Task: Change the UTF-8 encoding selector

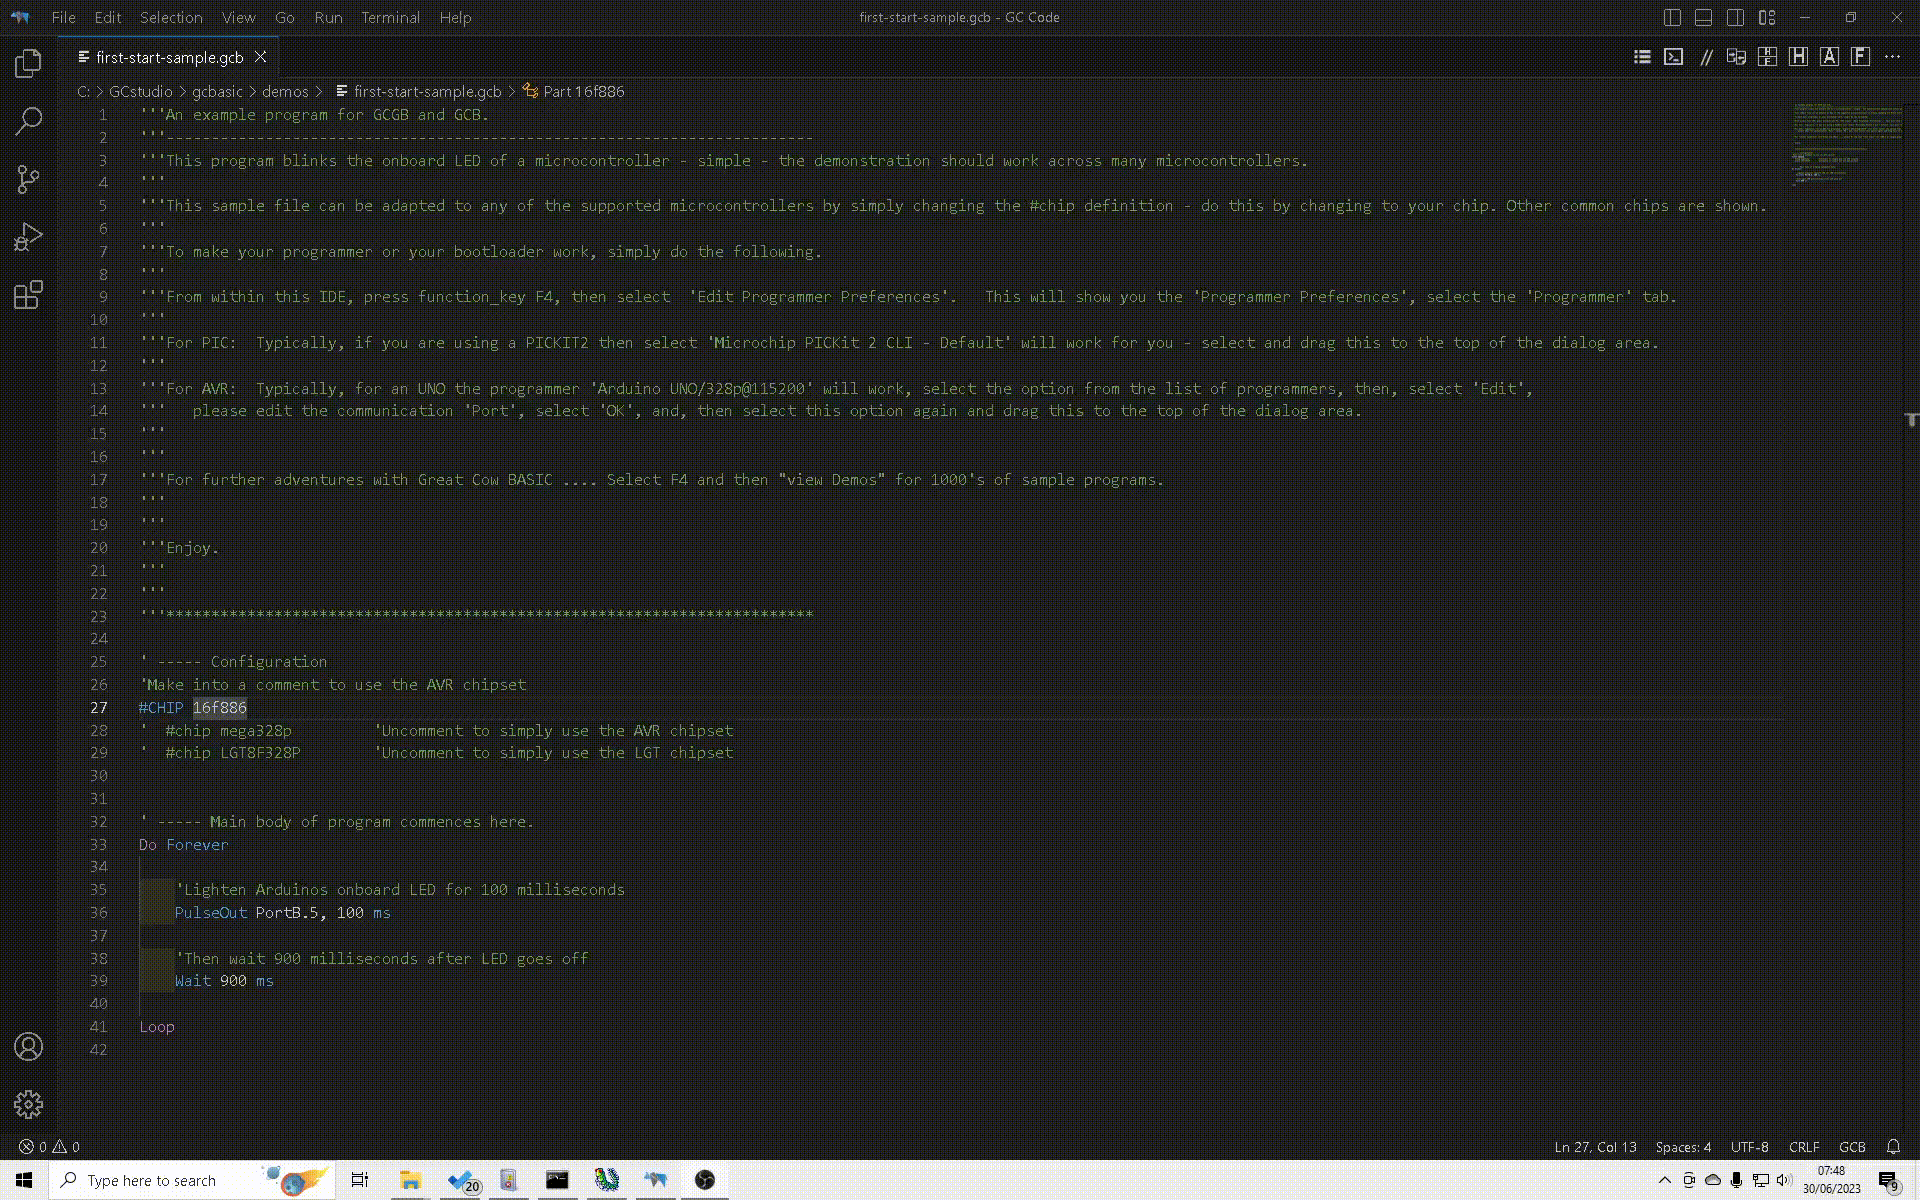Action: click(x=1749, y=1147)
